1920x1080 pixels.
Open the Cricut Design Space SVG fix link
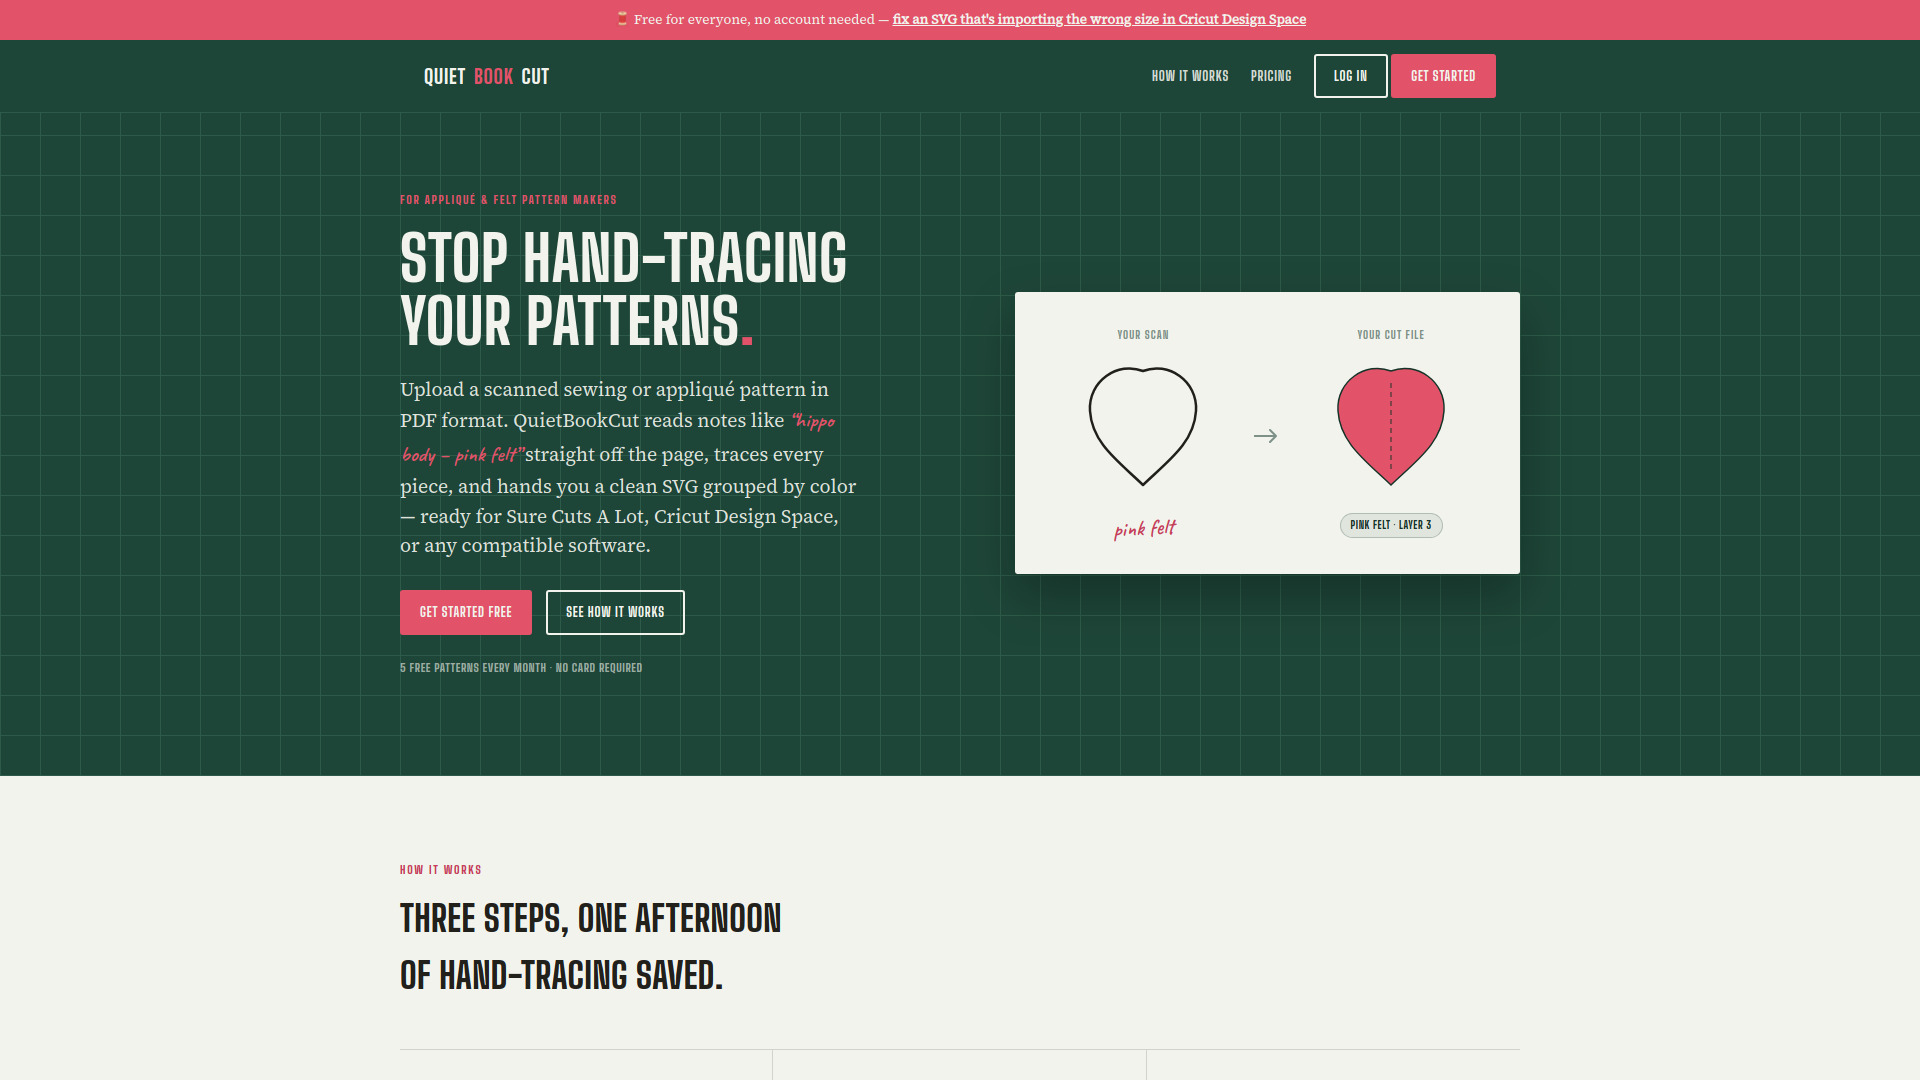1099,19
